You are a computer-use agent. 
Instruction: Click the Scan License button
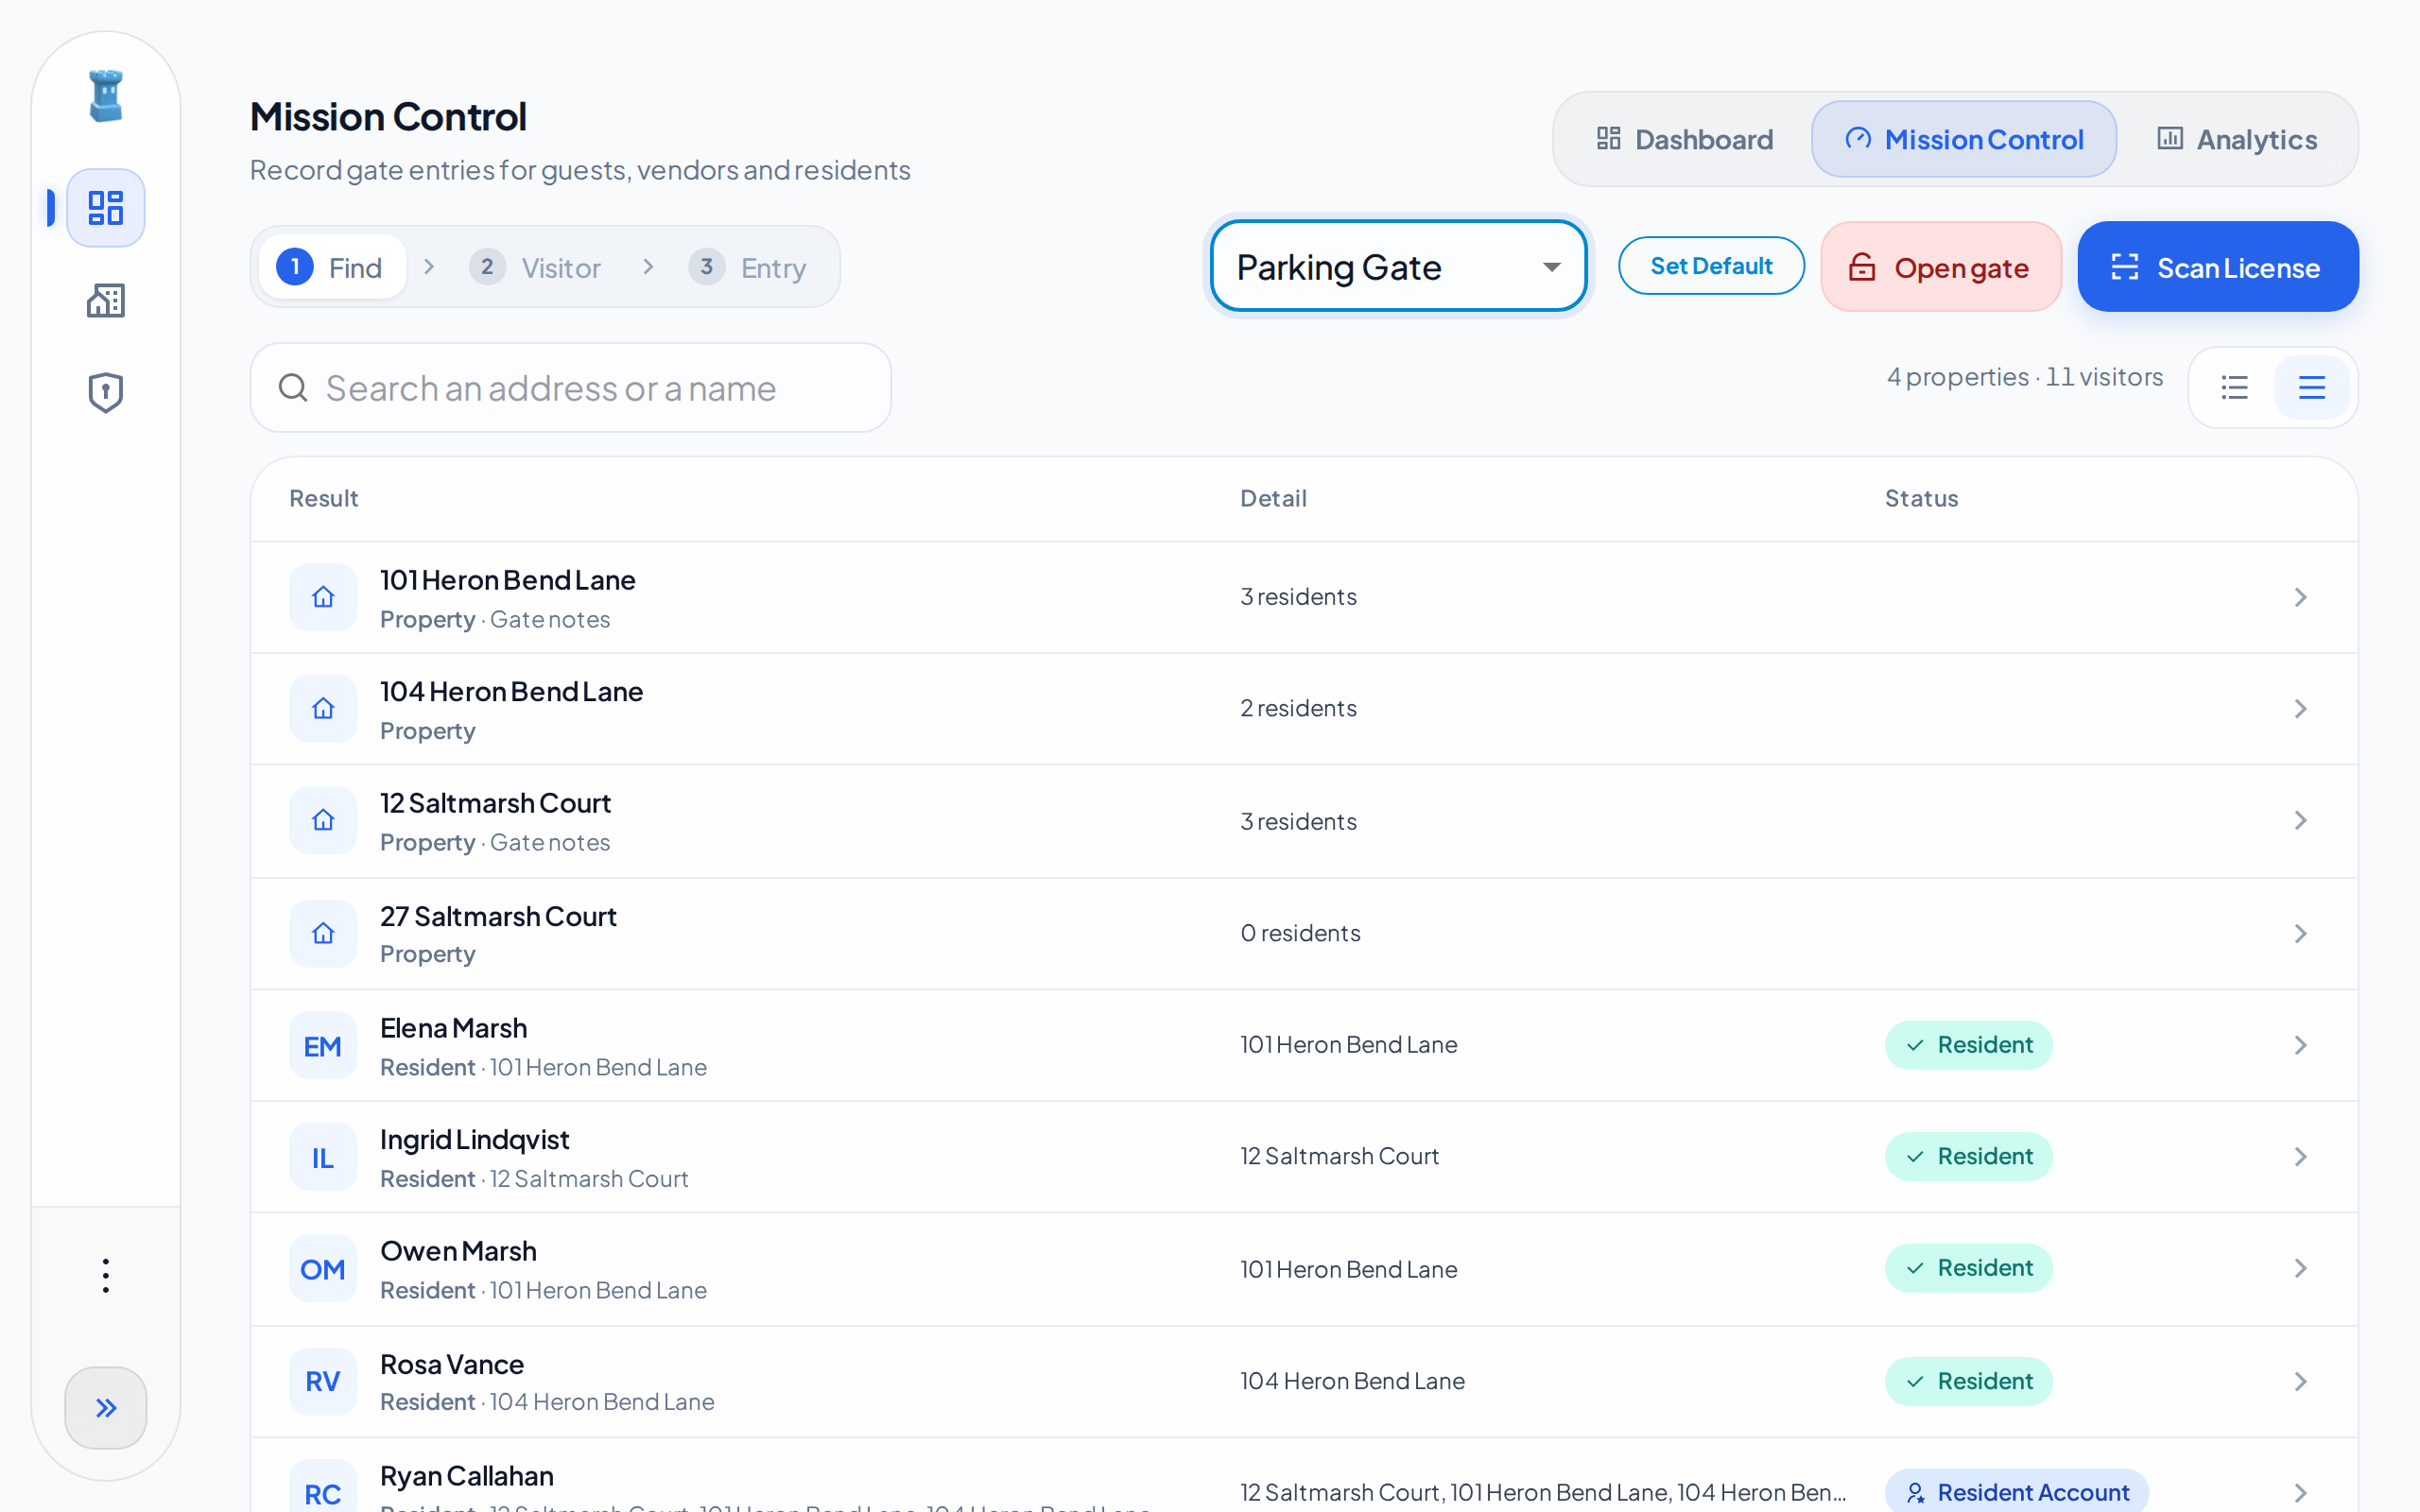(2217, 267)
